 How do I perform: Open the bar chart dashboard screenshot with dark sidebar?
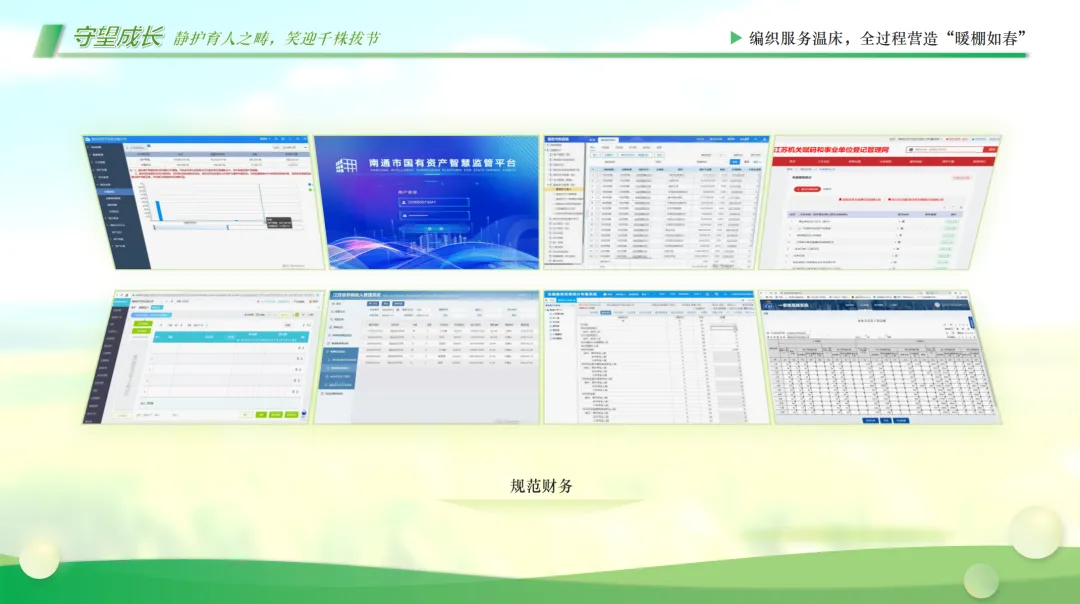click(203, 202)
